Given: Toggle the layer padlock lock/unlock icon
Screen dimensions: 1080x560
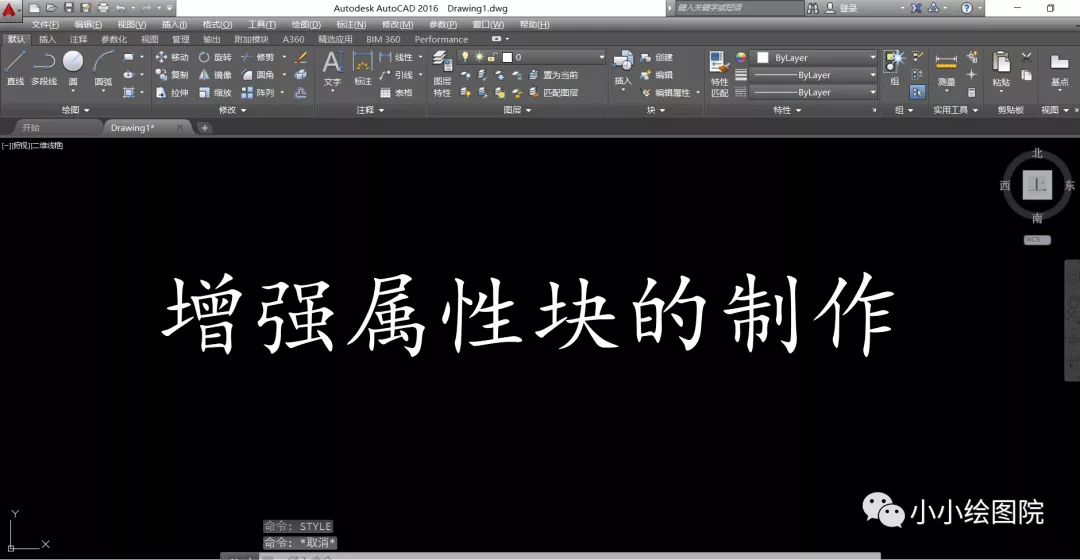Looking at the screenshot, I should pyautogui.click(x=492, y=57).
